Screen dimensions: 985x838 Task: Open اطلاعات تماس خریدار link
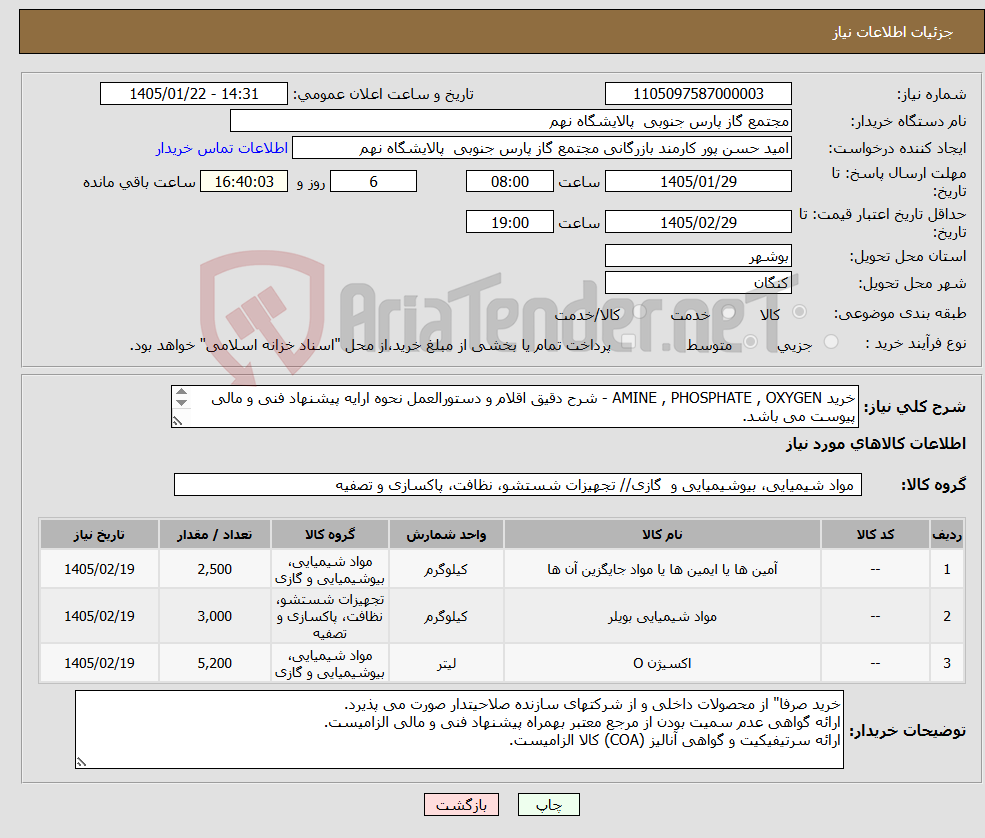pos(222,148)
